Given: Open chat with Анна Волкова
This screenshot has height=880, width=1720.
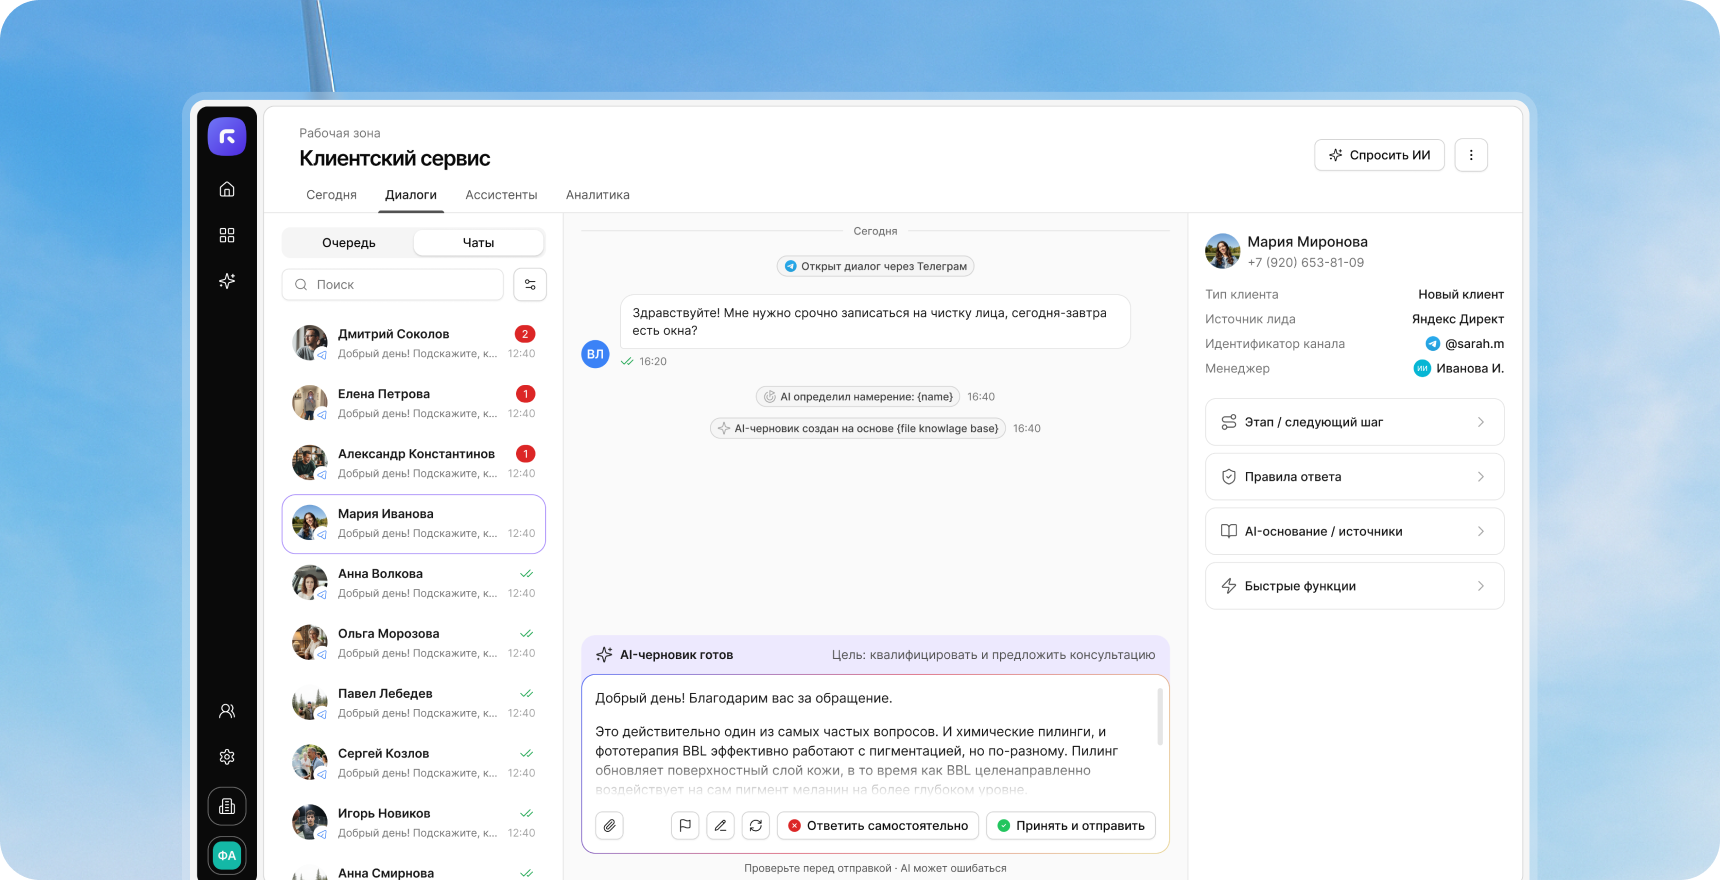Looking at the screenshot, I should tap(414, 583).
